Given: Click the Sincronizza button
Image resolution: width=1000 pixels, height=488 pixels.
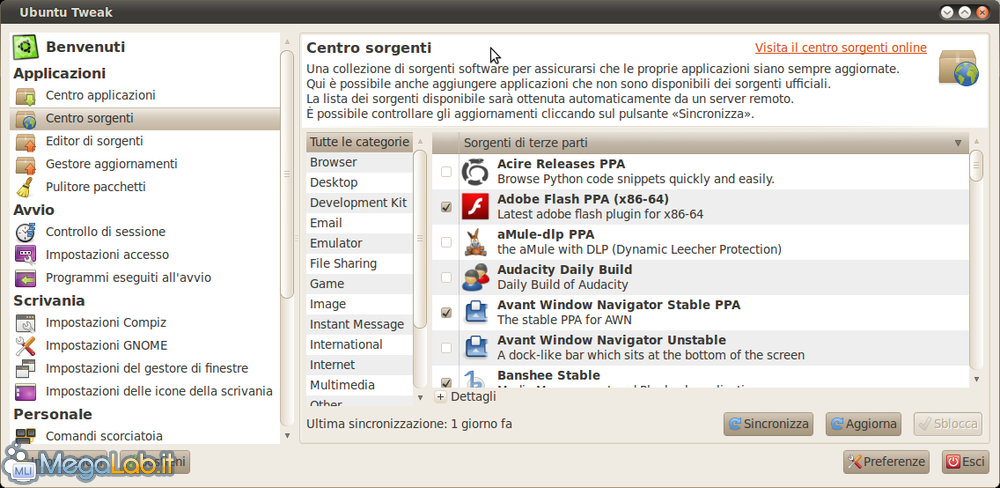Looking at the screenshot, I should (768, 424).
